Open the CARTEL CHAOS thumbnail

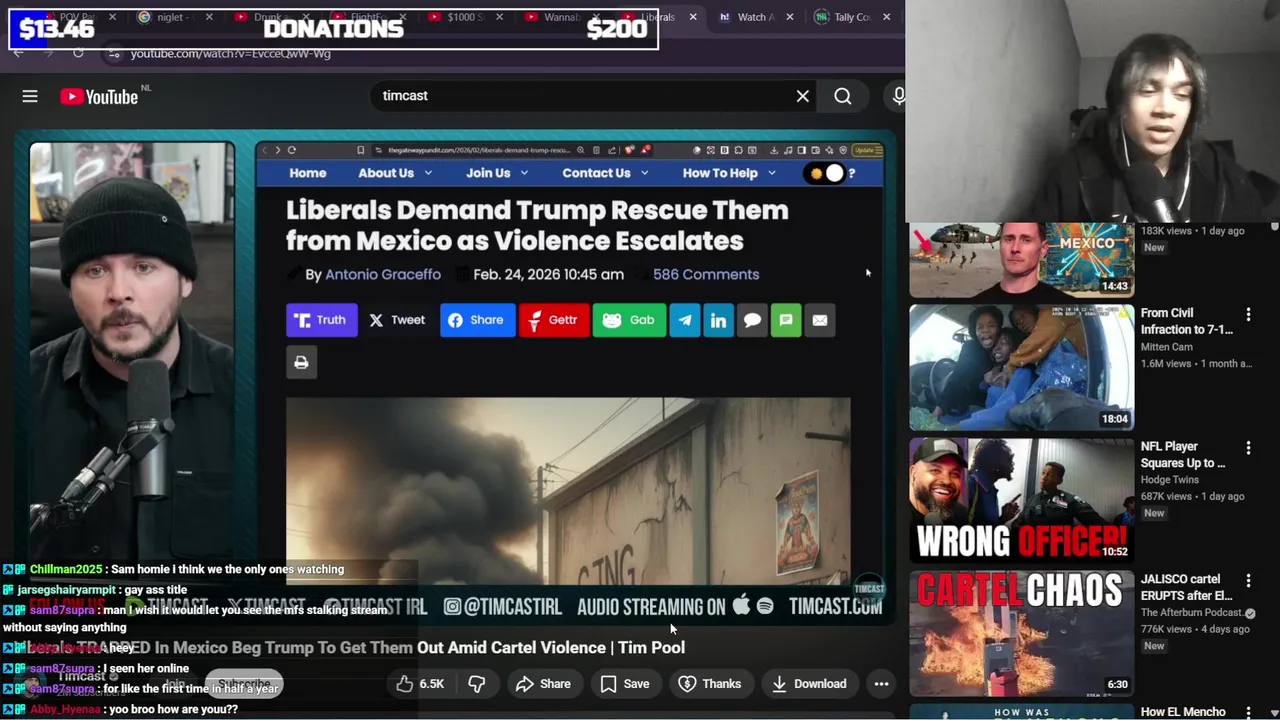(x=1021, y=633)
